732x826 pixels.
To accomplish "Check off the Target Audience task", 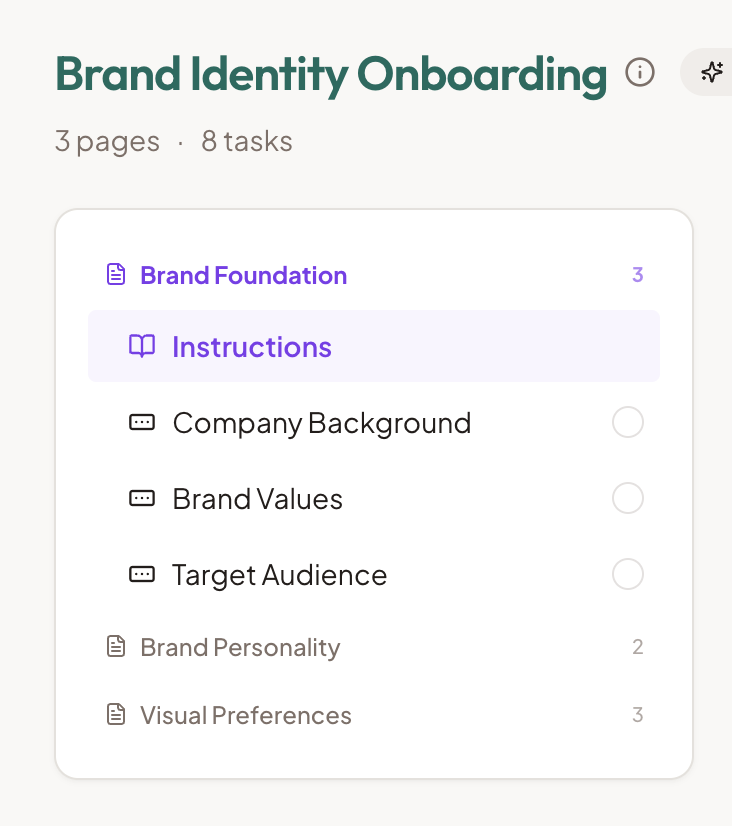I will (627, 574).
